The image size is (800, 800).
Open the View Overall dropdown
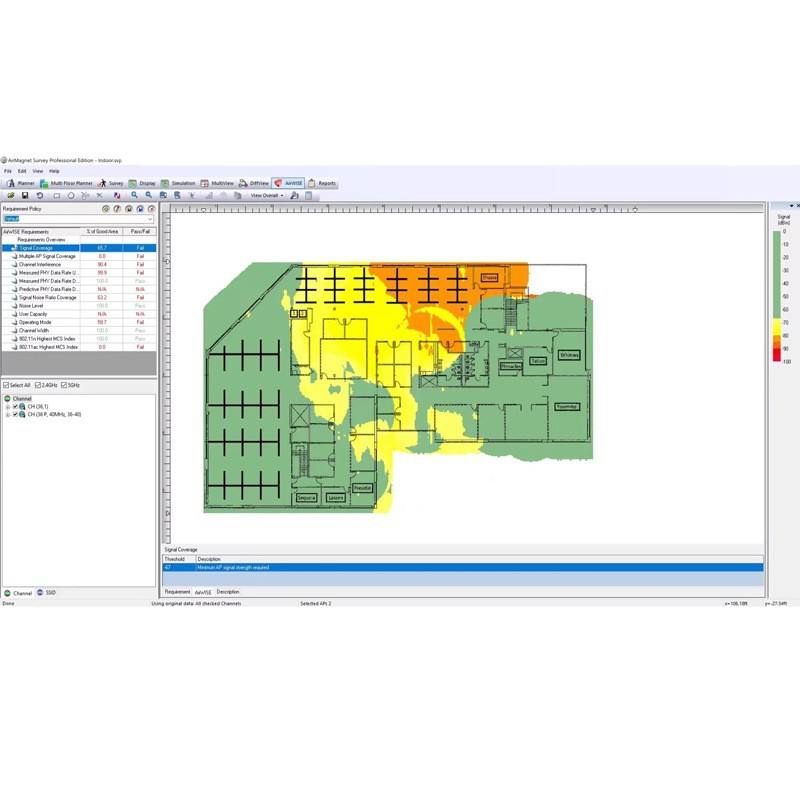pos(267,195)
